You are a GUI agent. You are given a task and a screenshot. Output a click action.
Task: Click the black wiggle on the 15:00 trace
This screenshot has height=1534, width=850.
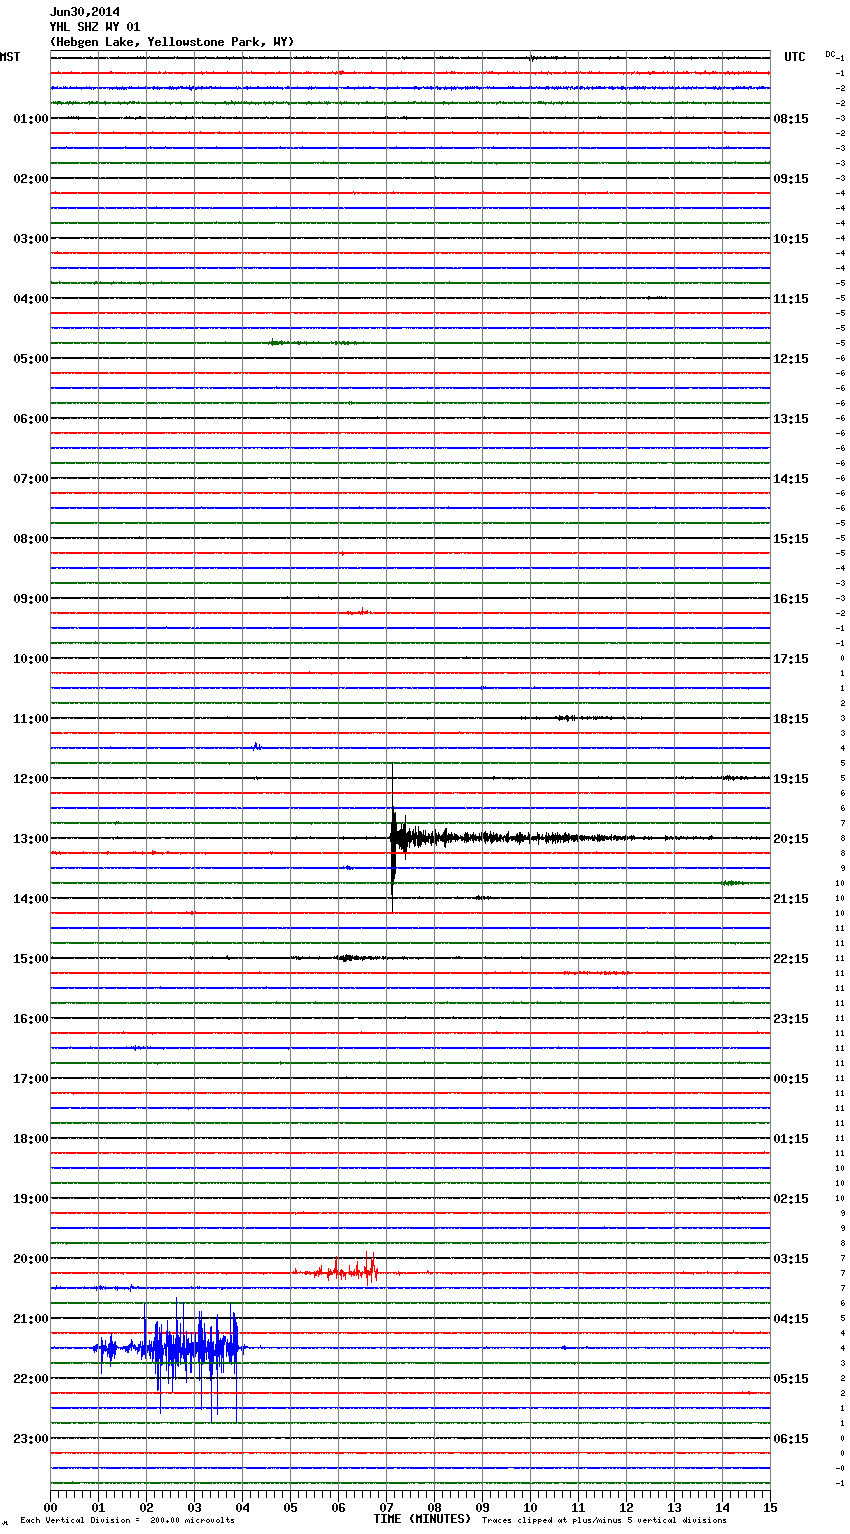tap(350, 958)
